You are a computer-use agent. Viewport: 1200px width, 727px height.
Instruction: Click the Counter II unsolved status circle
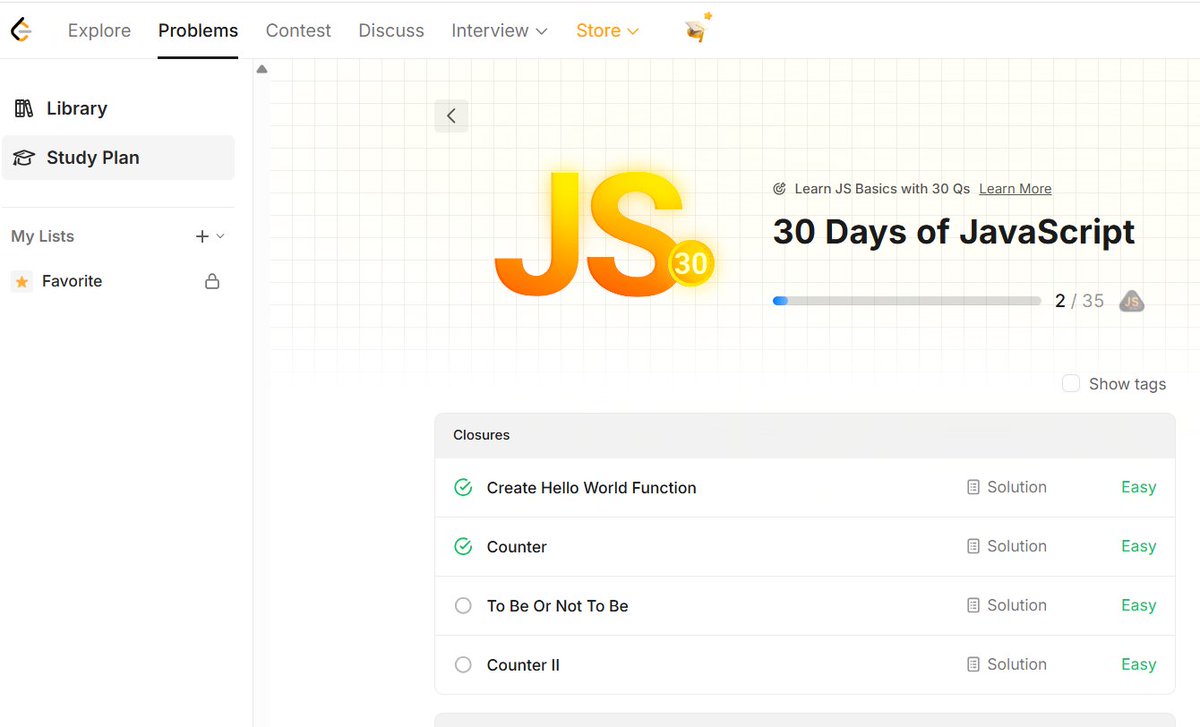[463, 665]
